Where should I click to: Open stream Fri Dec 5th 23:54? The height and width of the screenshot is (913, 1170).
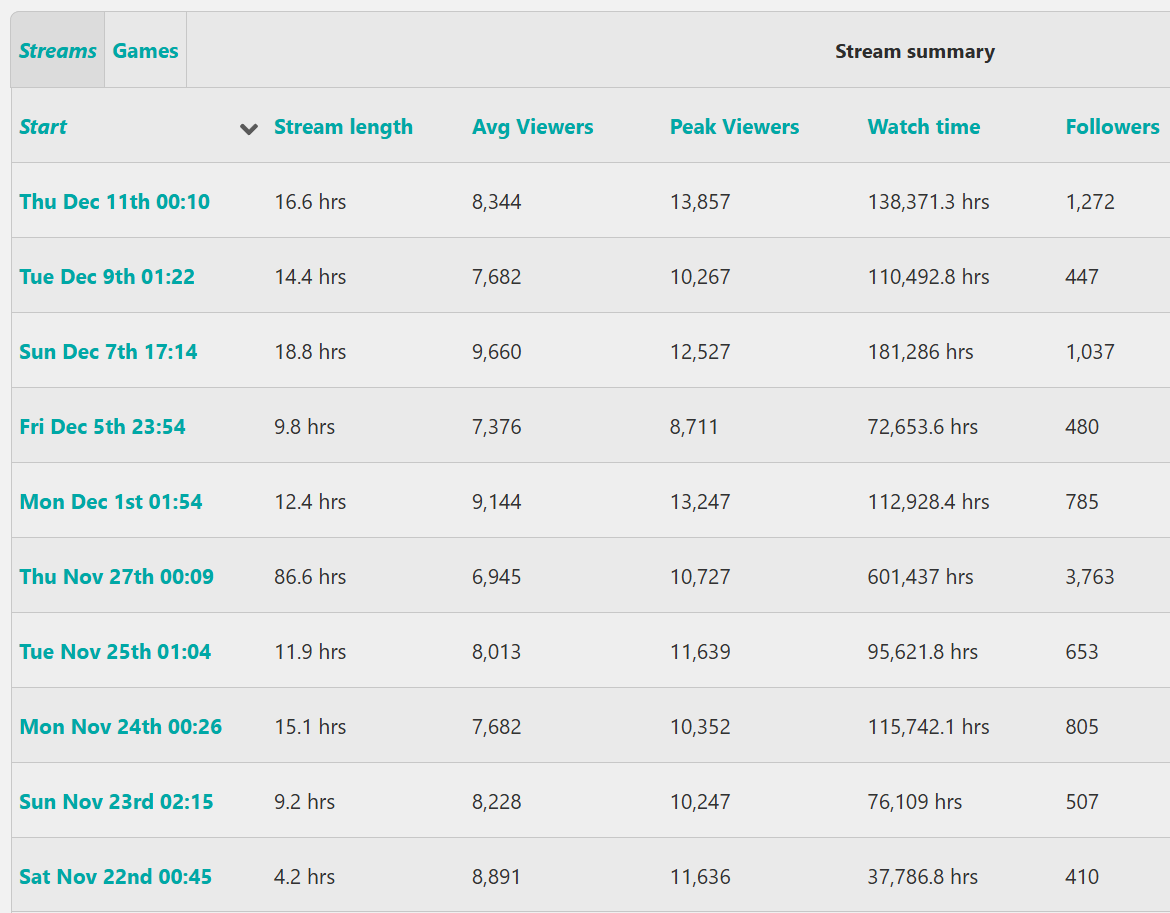102,427
